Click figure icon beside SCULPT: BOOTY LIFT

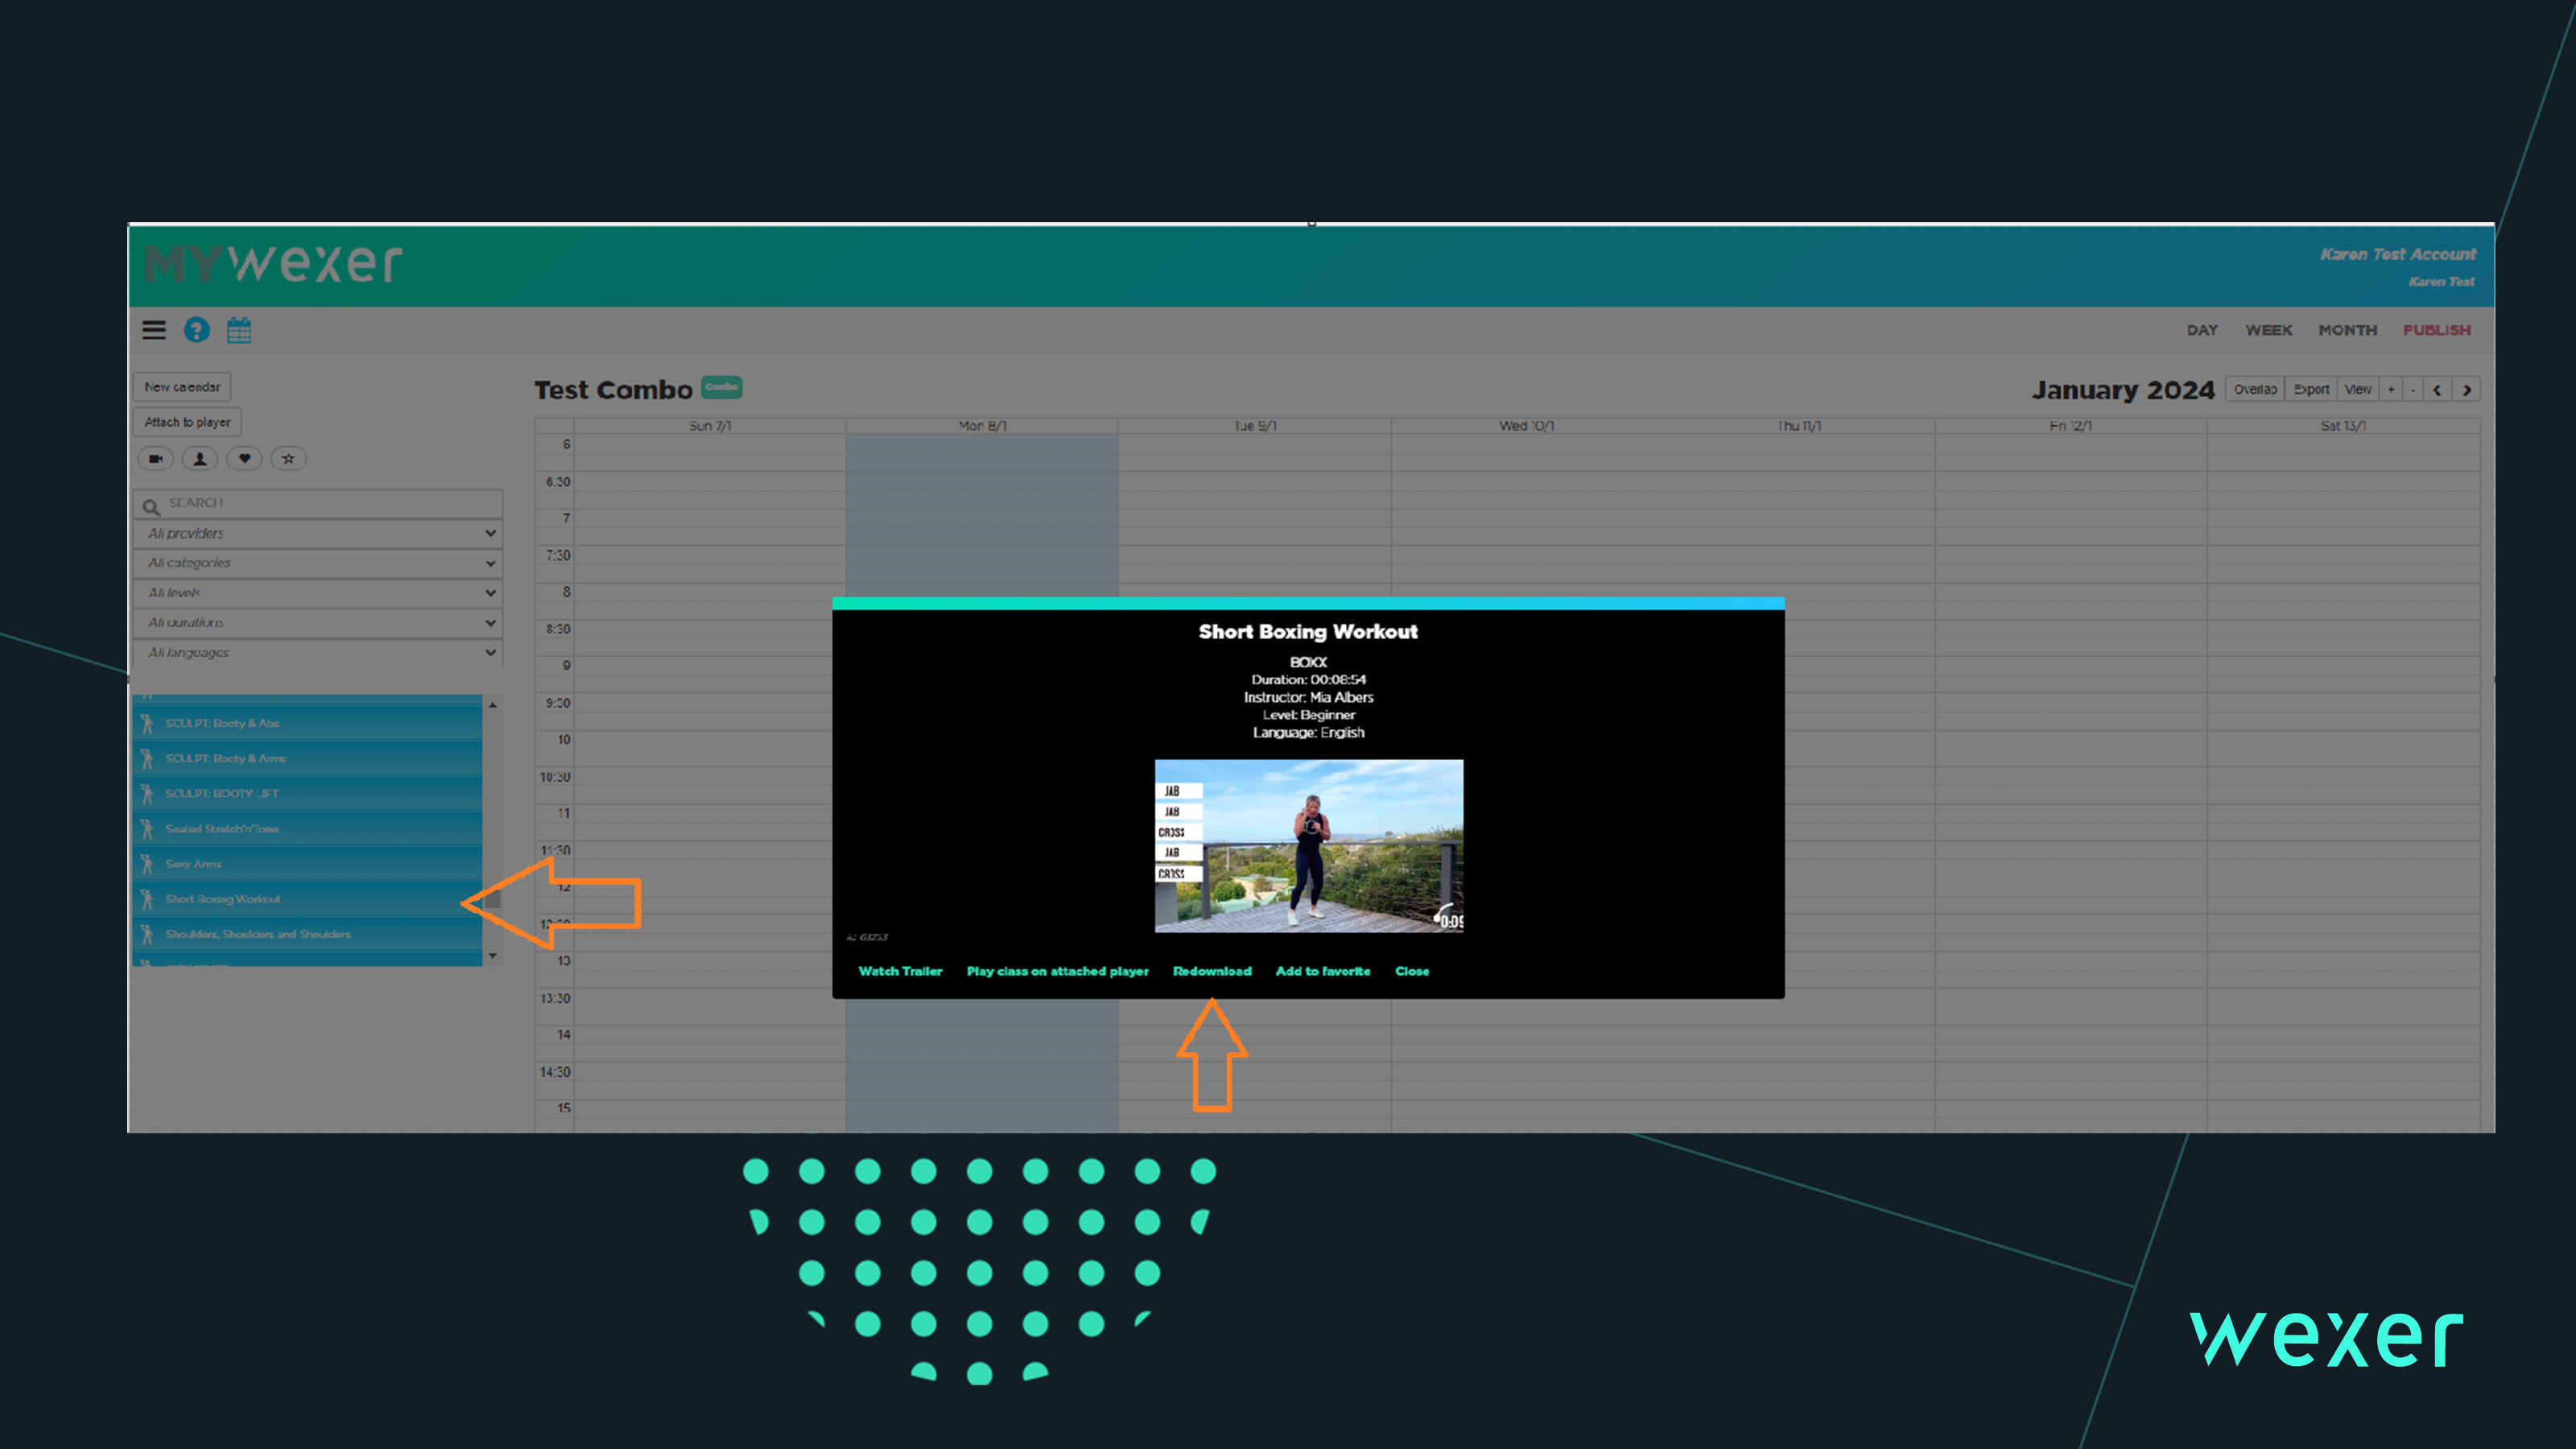(147, 793)
